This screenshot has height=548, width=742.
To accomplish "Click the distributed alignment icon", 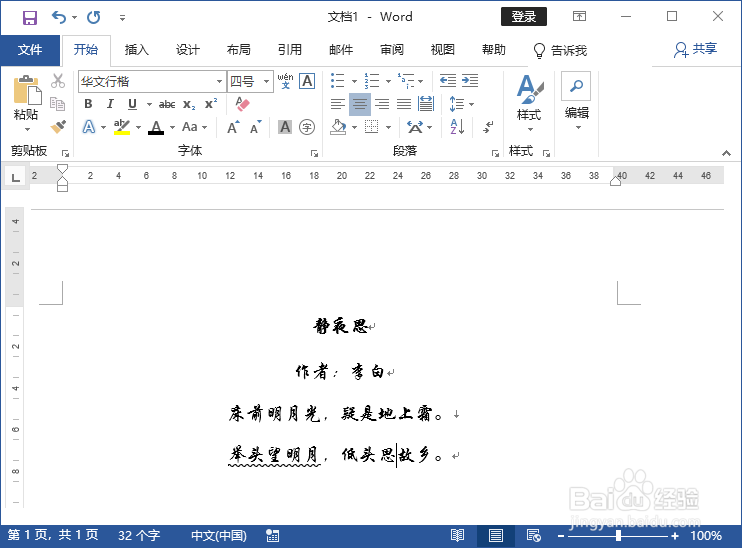I will pos(426,104).
